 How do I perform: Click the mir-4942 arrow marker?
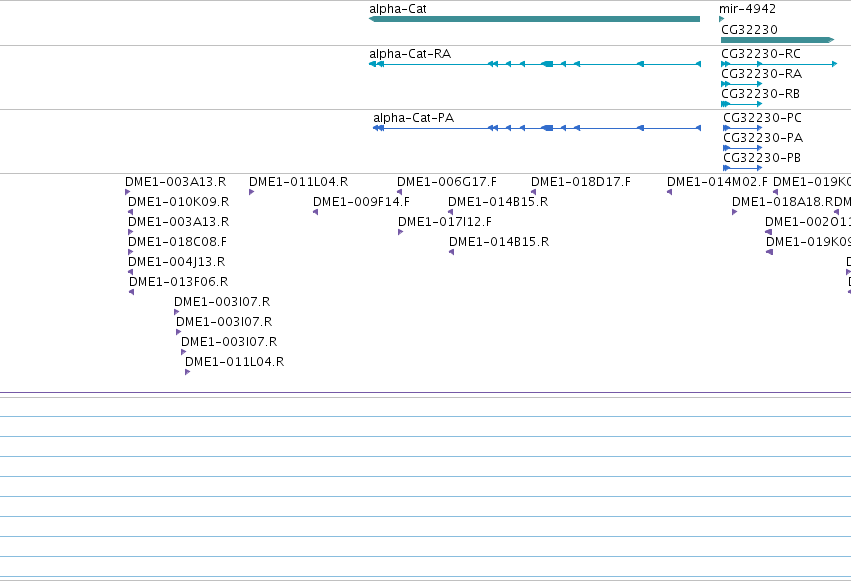721,19
